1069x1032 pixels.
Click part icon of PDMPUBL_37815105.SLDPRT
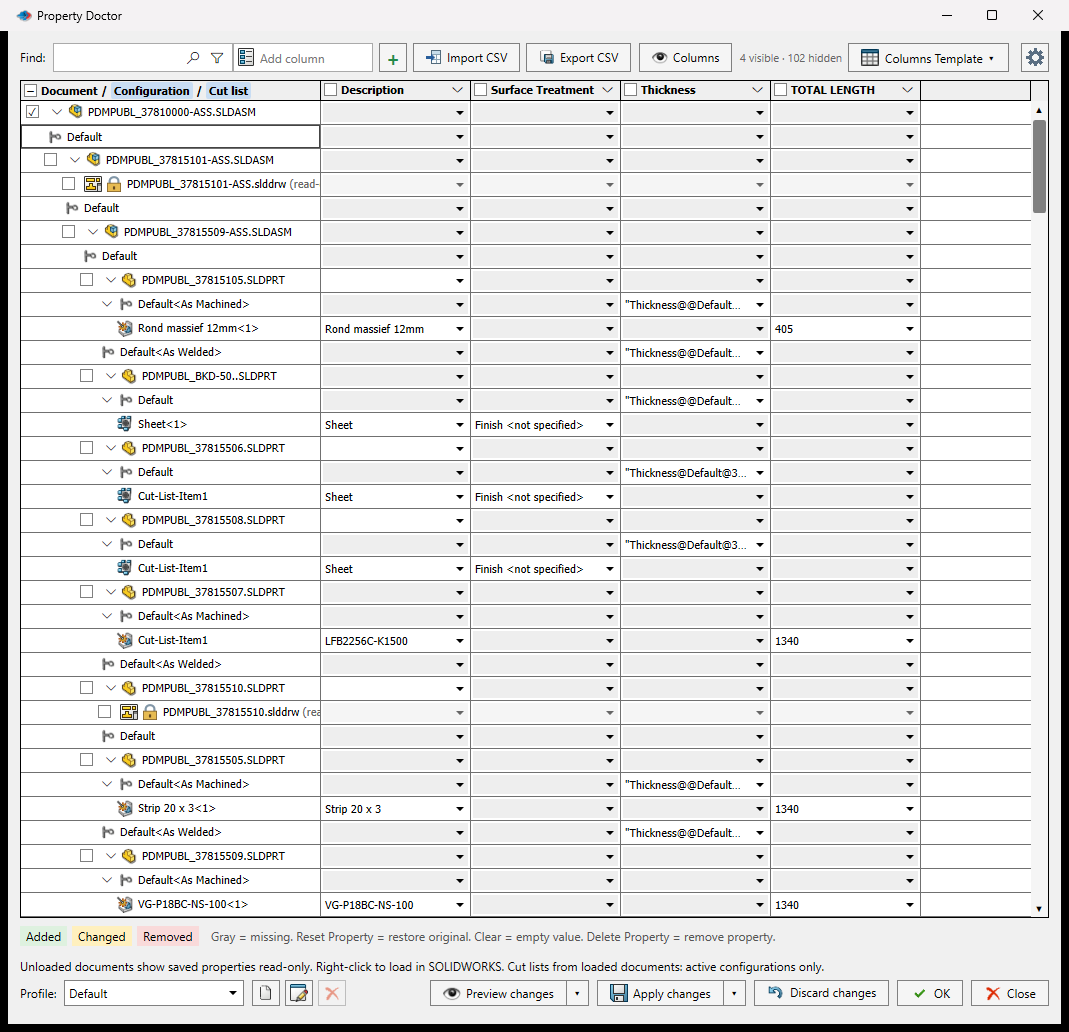pos(129,279)
